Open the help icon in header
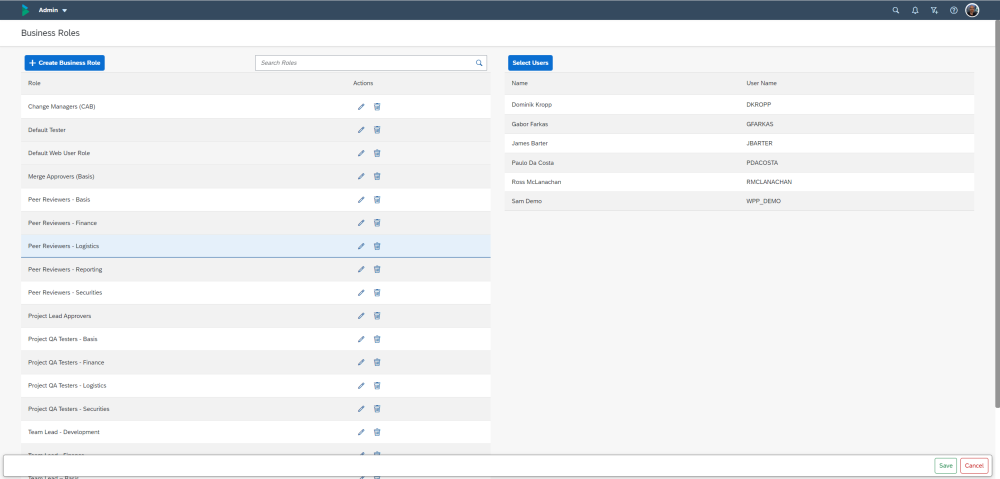The width and height of the screenshot is (1000, 479). click(x=953, y=10)
